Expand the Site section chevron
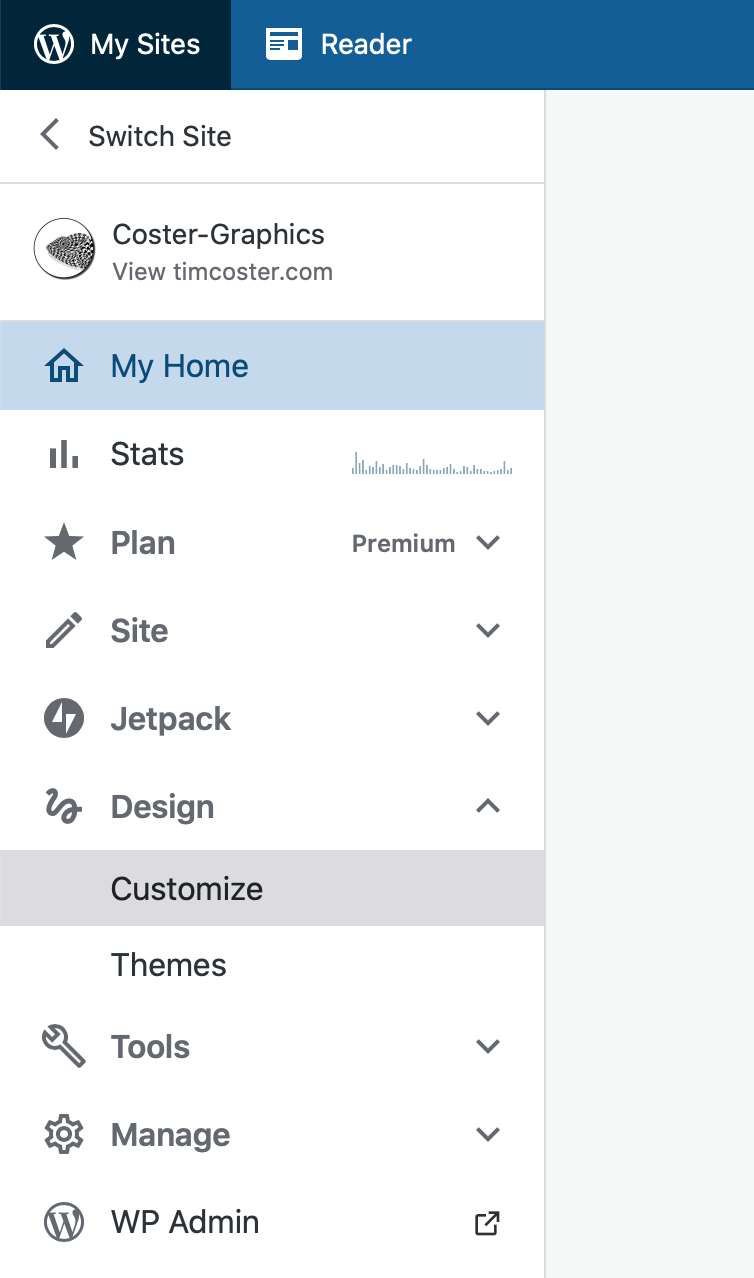Image resolution: width=754 pixels, height=1278 pixels. [488, 631]
